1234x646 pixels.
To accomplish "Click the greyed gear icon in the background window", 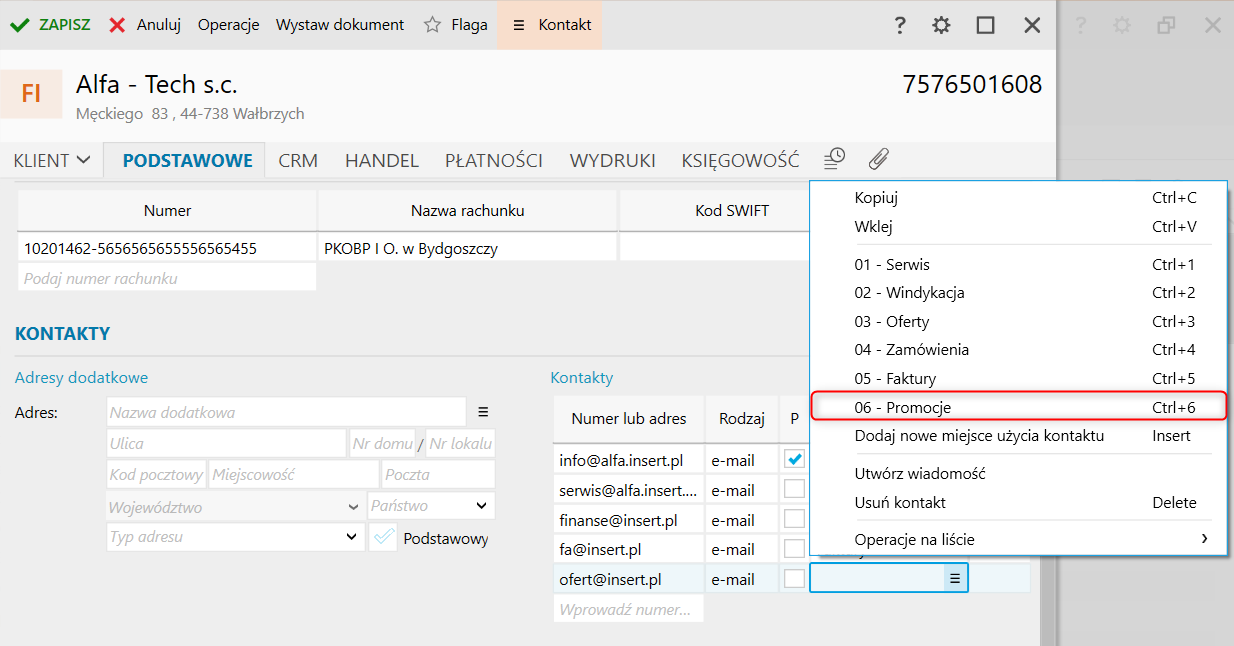I will click(x=1122, y=25).
